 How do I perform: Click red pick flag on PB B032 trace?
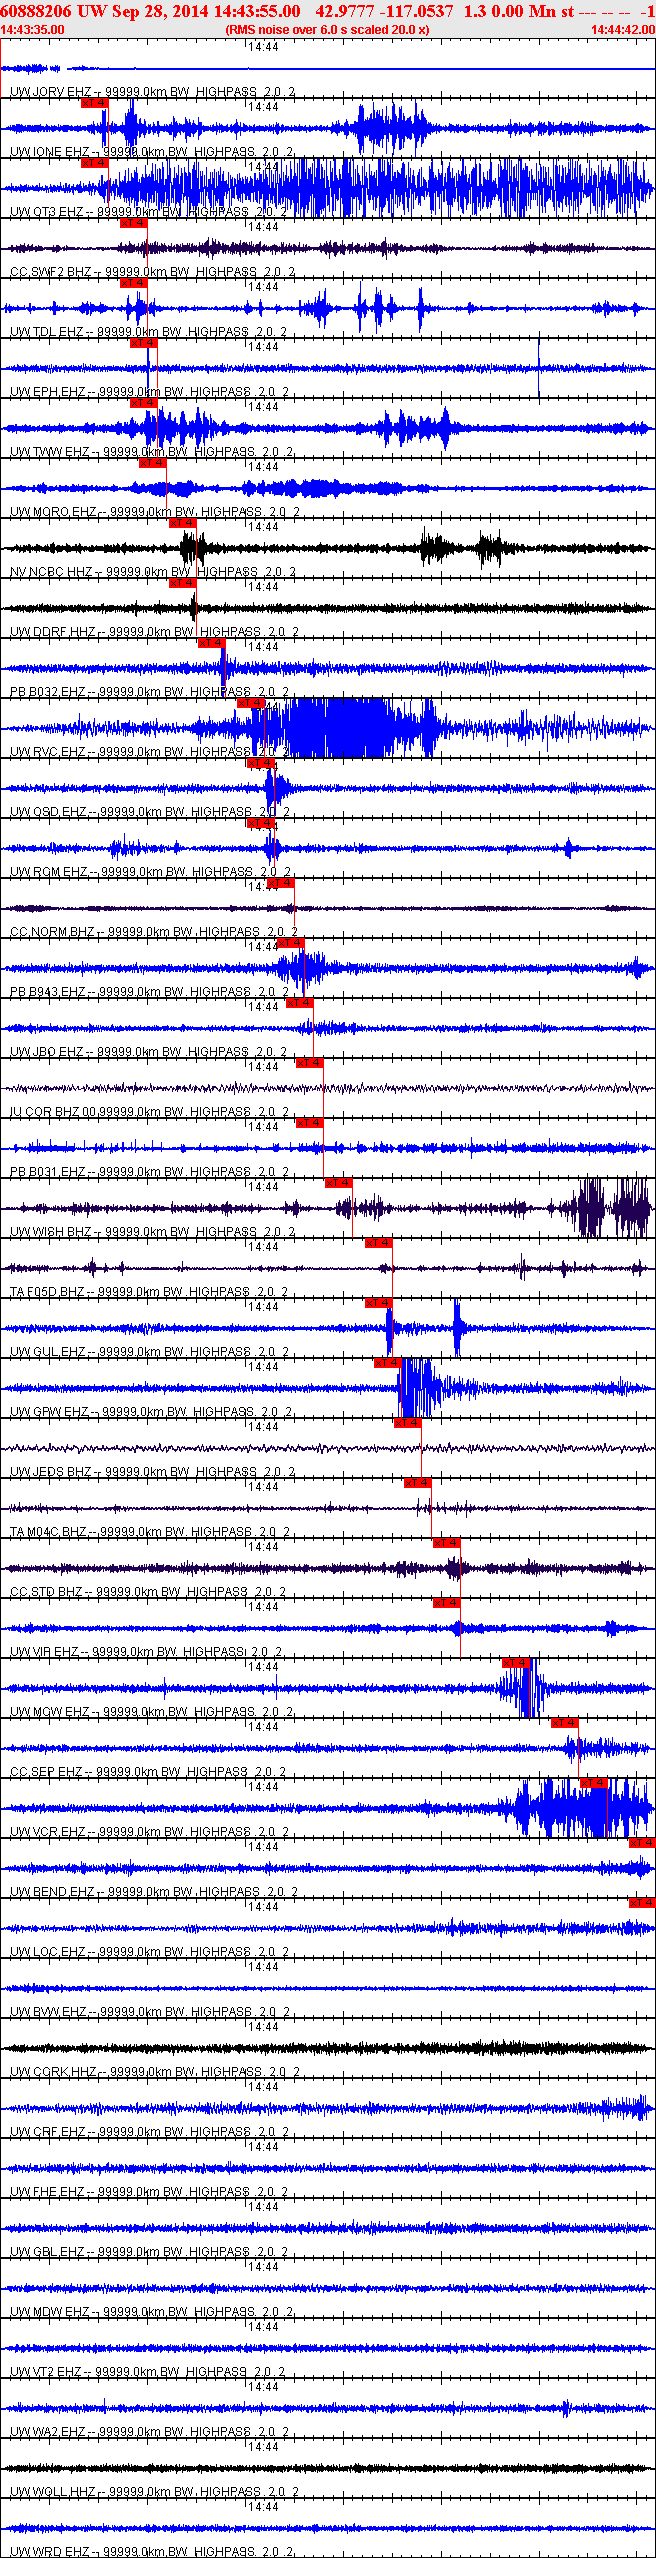click(x=212, y=642)
